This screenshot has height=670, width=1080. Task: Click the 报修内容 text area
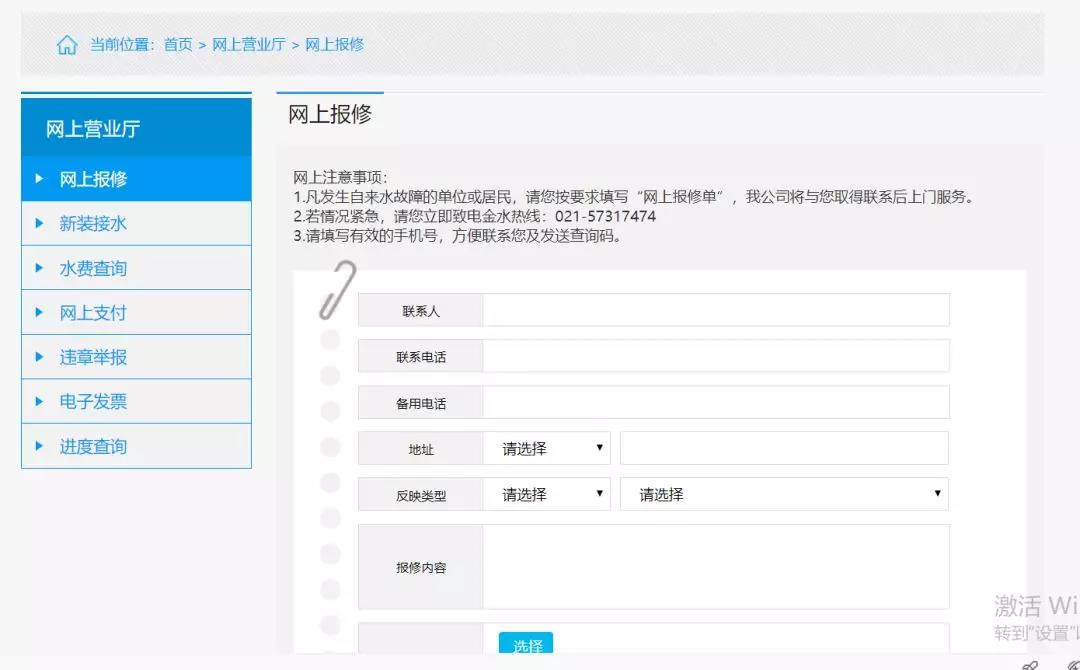(x=715, y=567)
